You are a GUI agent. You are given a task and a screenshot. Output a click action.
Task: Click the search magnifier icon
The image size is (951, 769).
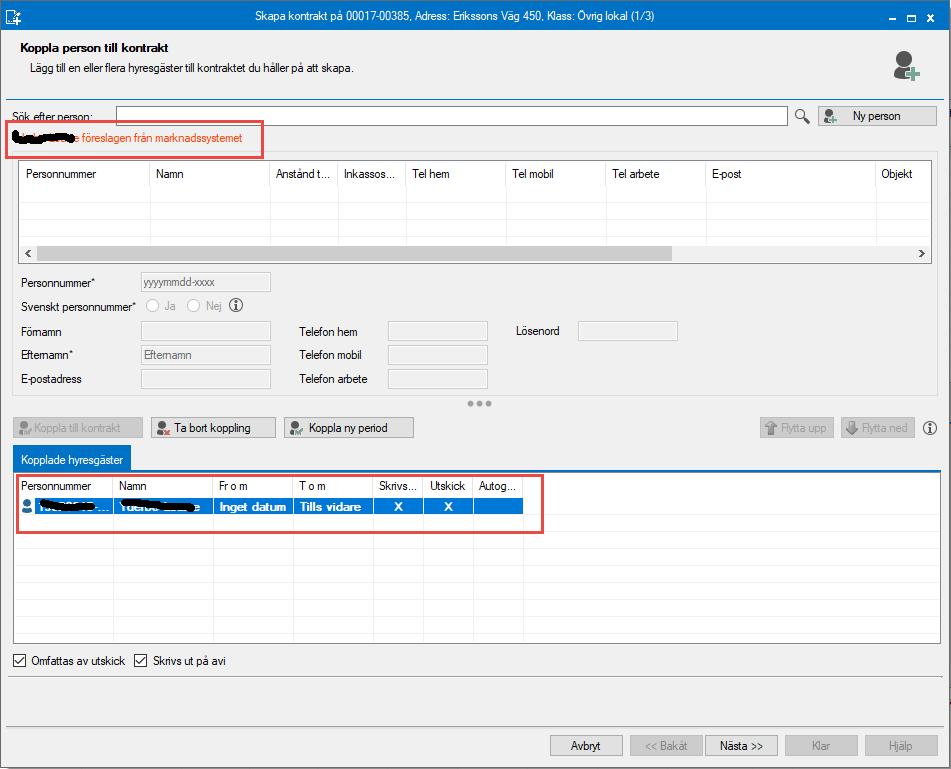[x=802, y=116]
